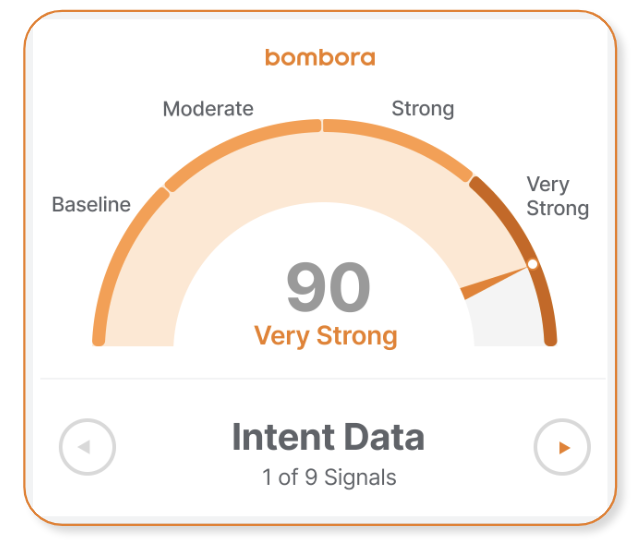Click the orange Very Strong rating text
Screen dimensions: 634x550
326,336
